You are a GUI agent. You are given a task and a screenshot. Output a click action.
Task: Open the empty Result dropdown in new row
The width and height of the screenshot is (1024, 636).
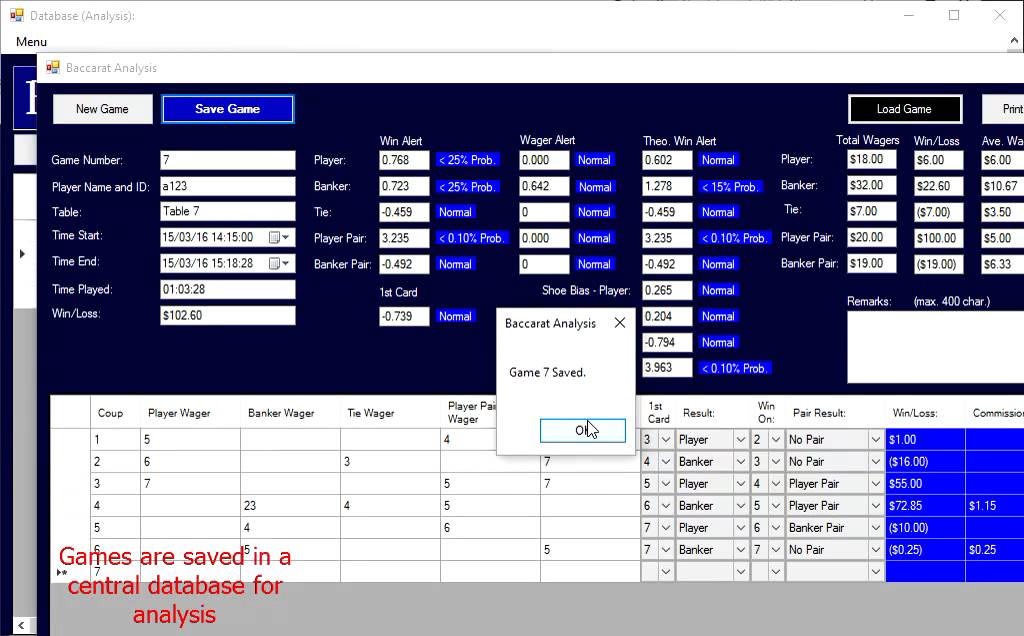pyautogui.click(x=741, y=572)
